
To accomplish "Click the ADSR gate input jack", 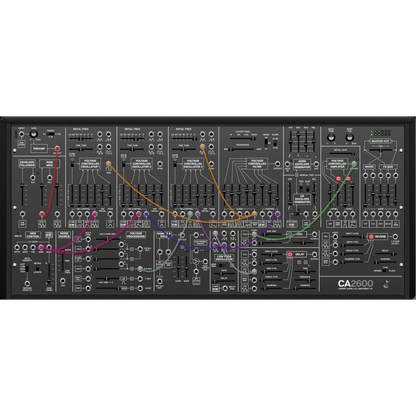I will pos(287,164).
